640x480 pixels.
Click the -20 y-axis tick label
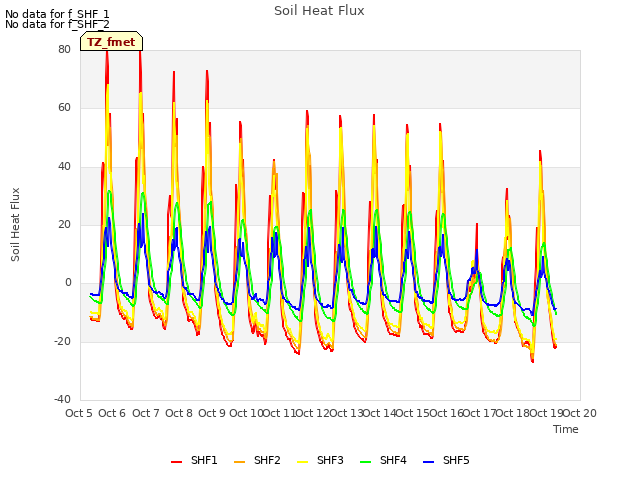point(62,341)
